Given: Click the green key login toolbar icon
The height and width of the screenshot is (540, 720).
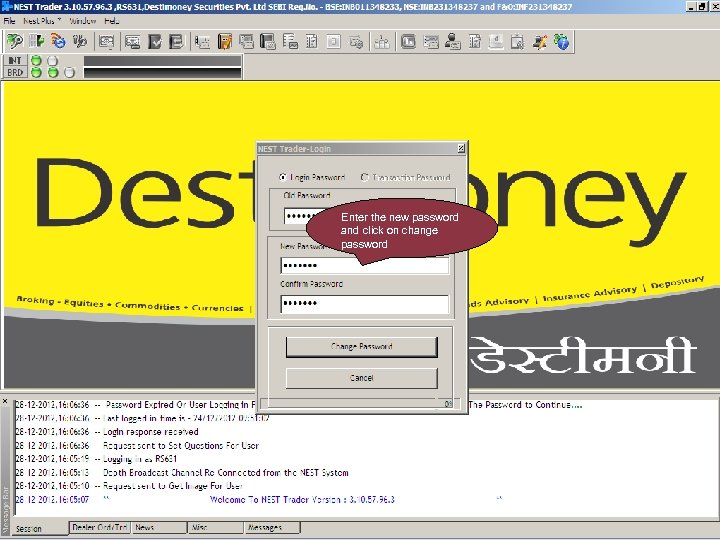Looking at the screenshot, I should (x=14, y=42).
